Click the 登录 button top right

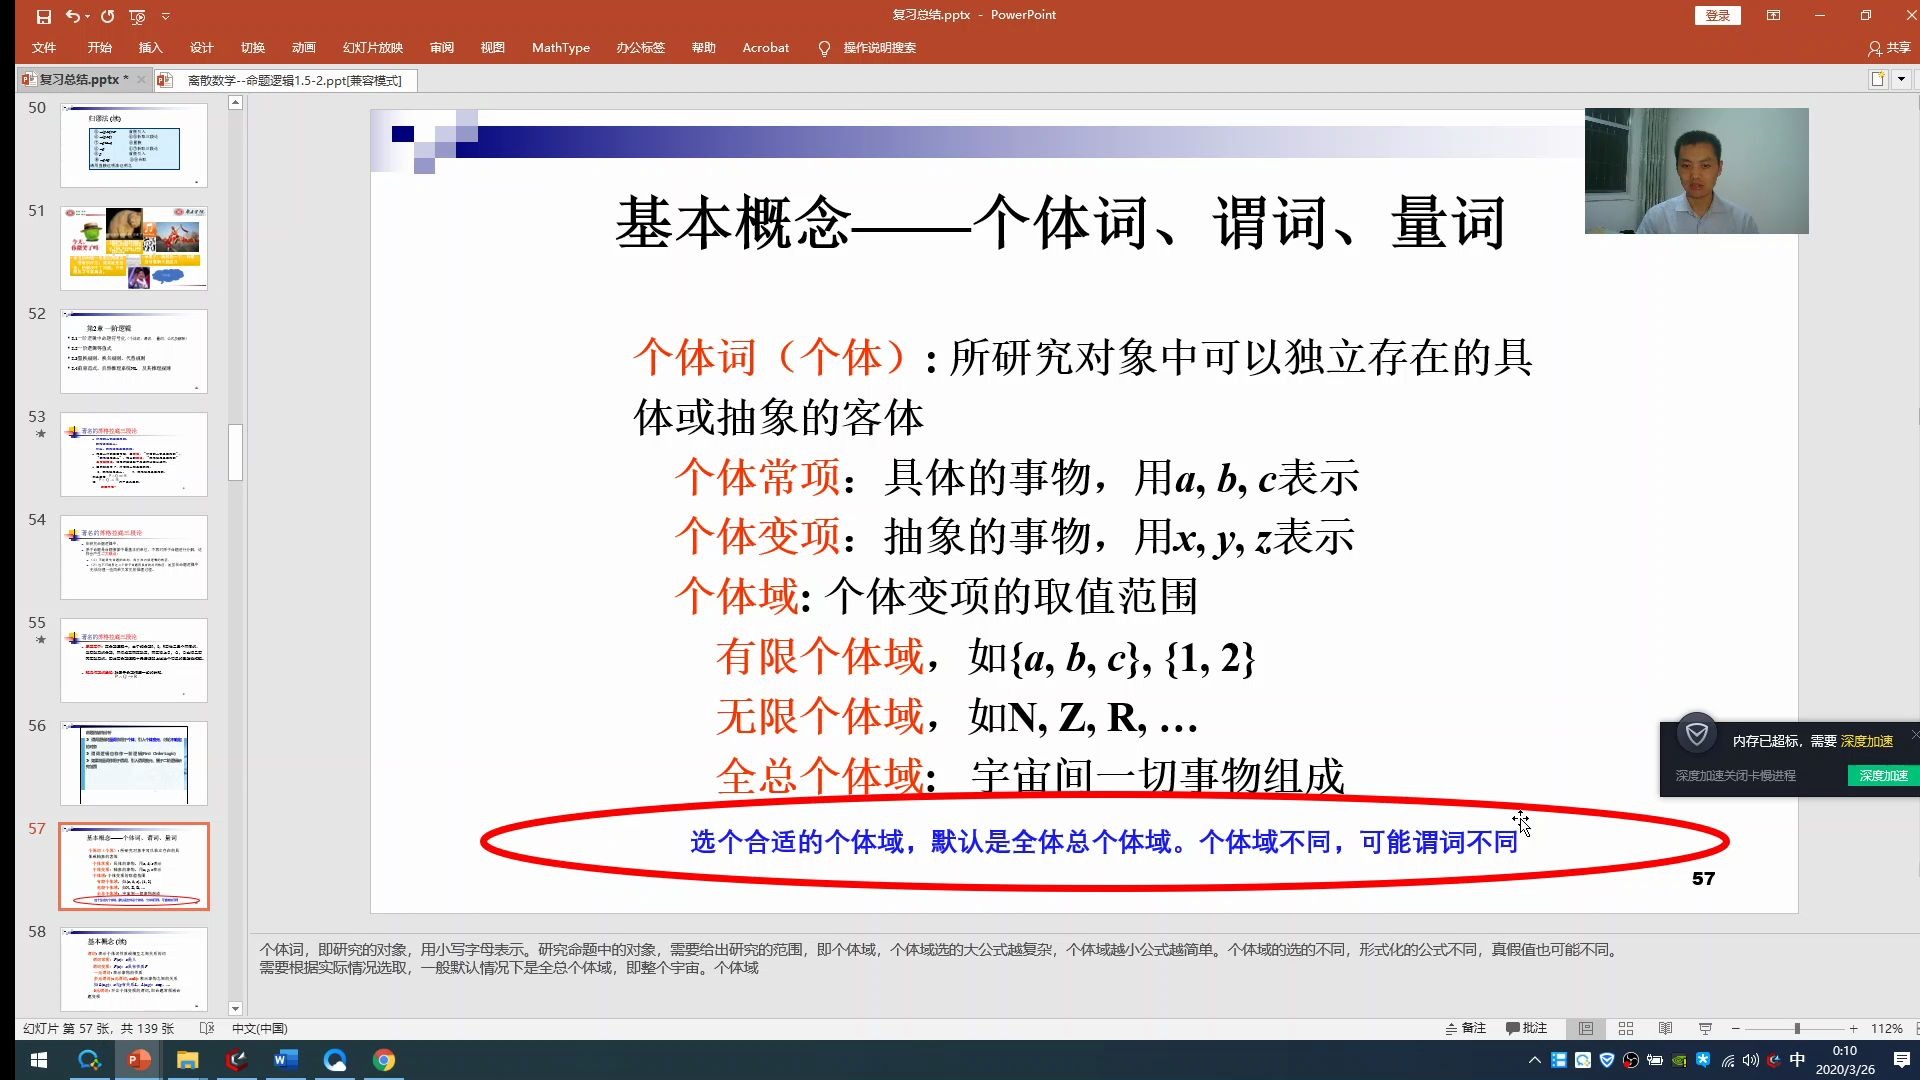[x=1718, y=15]
